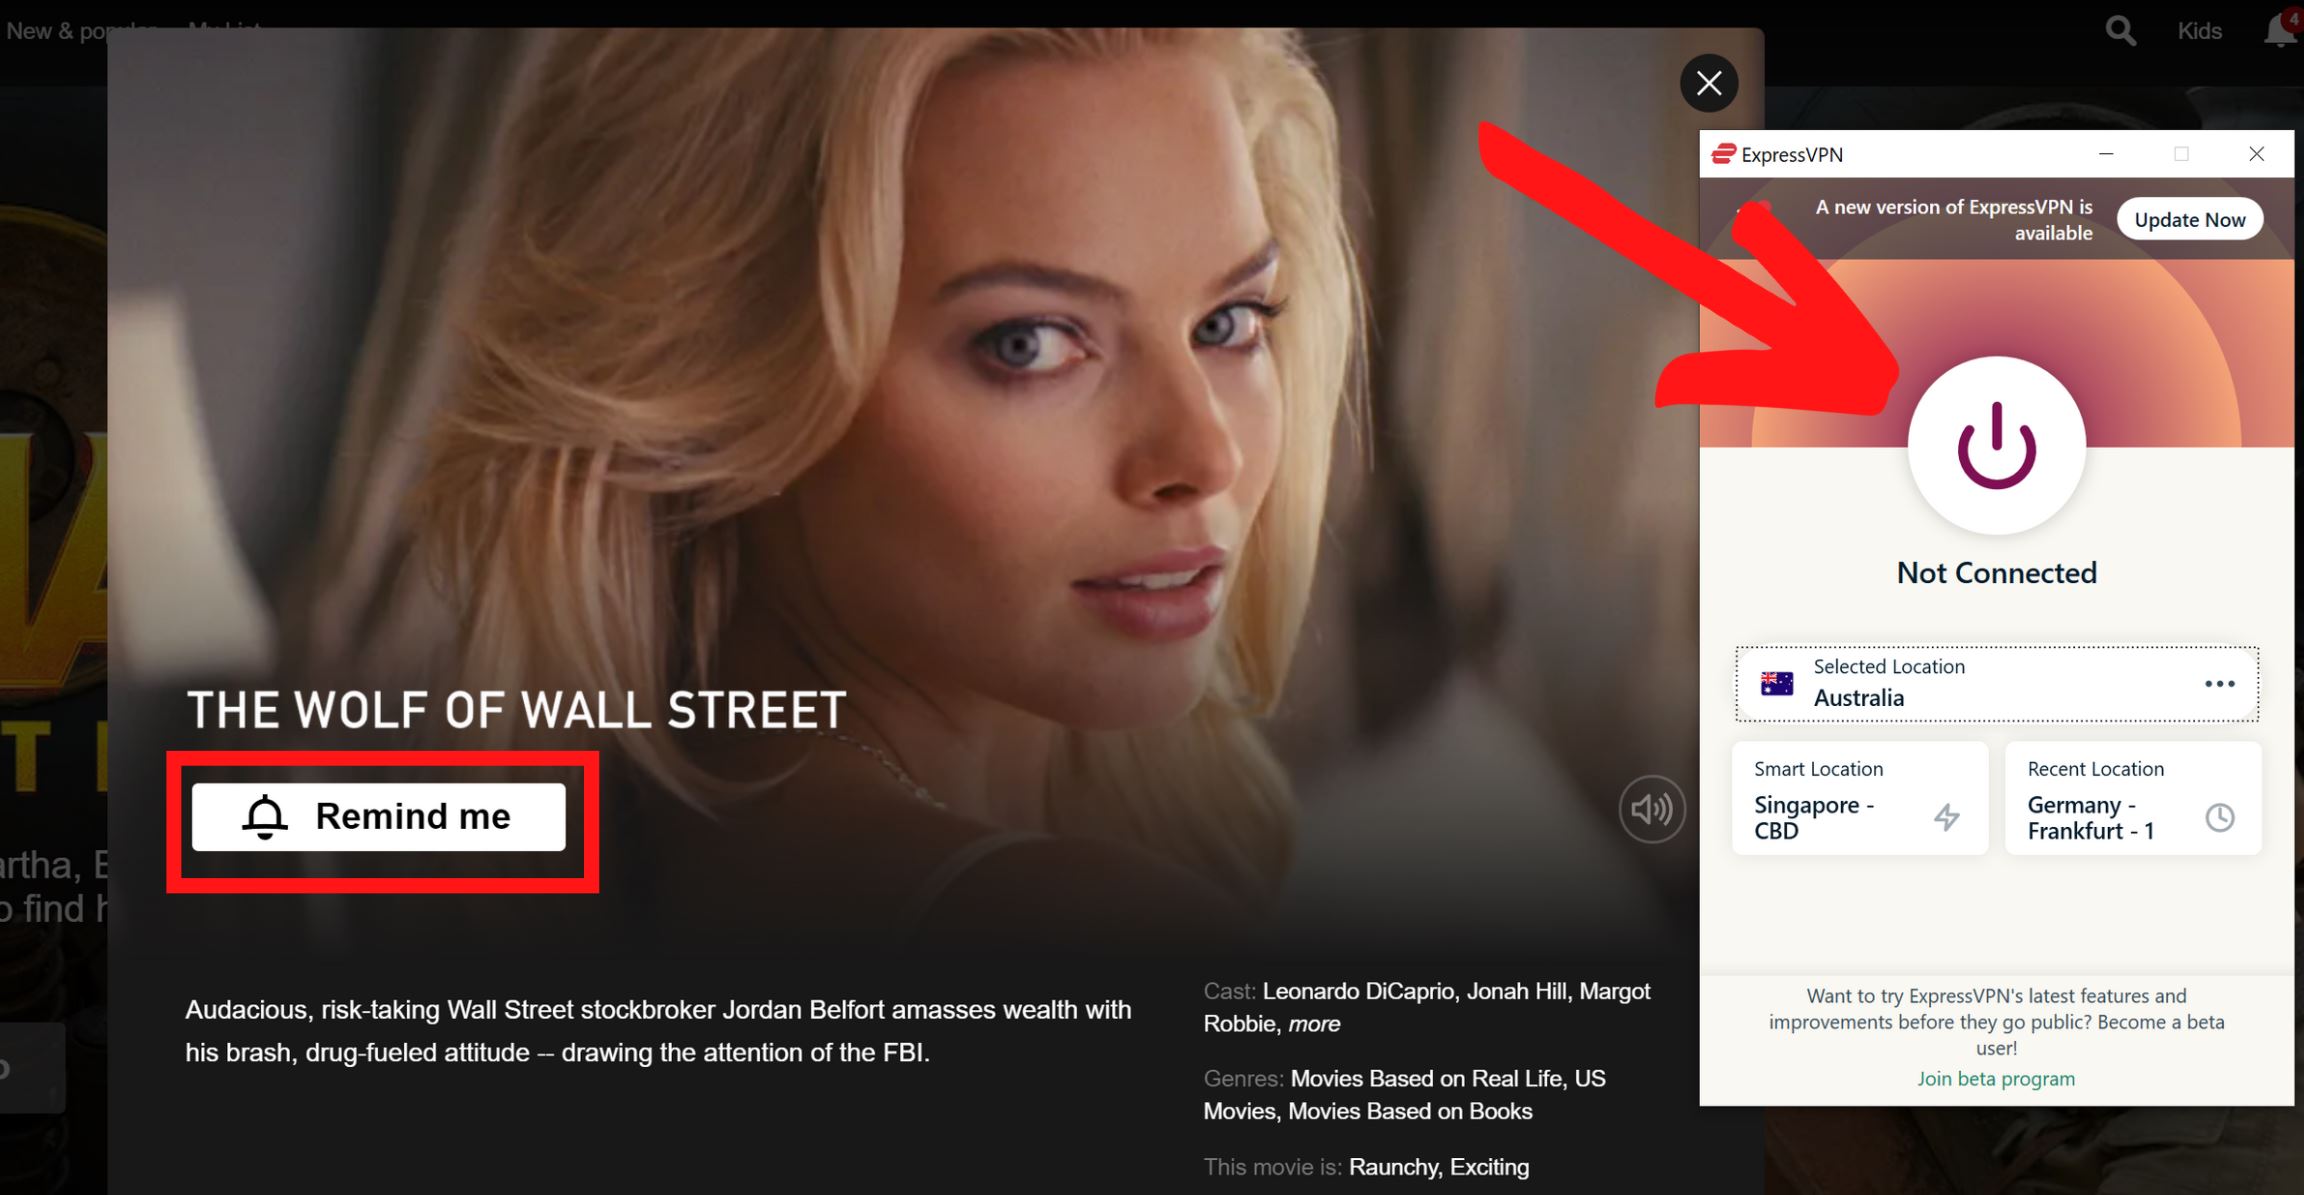Expand cast list with more link
2304x1195 pixels.
pyautogui.click(x=1314, y=1024)
